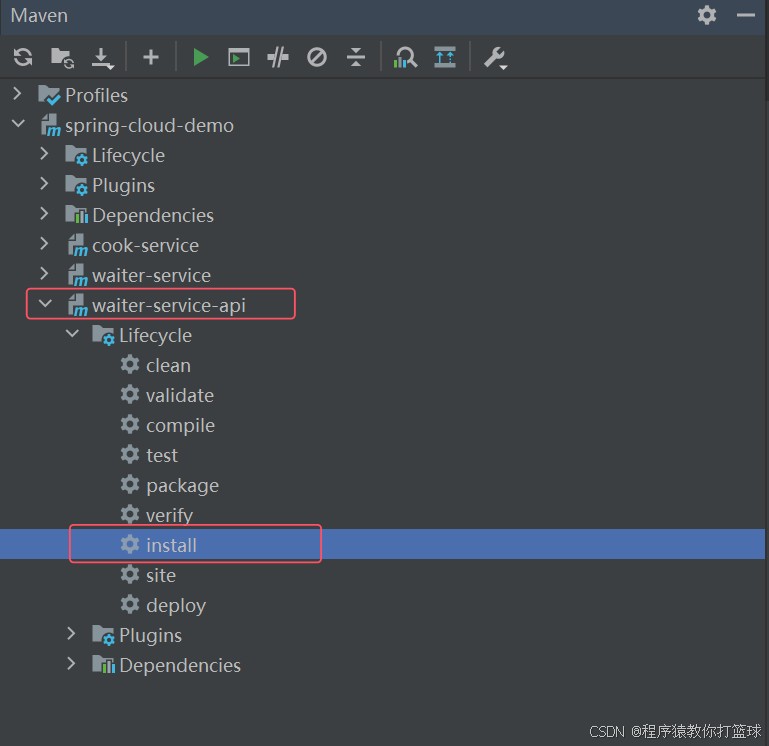Image resolution: width=769 pixels, height=746 pixels.
Task: Open Maven settings wrench icon
Action: 495,58
